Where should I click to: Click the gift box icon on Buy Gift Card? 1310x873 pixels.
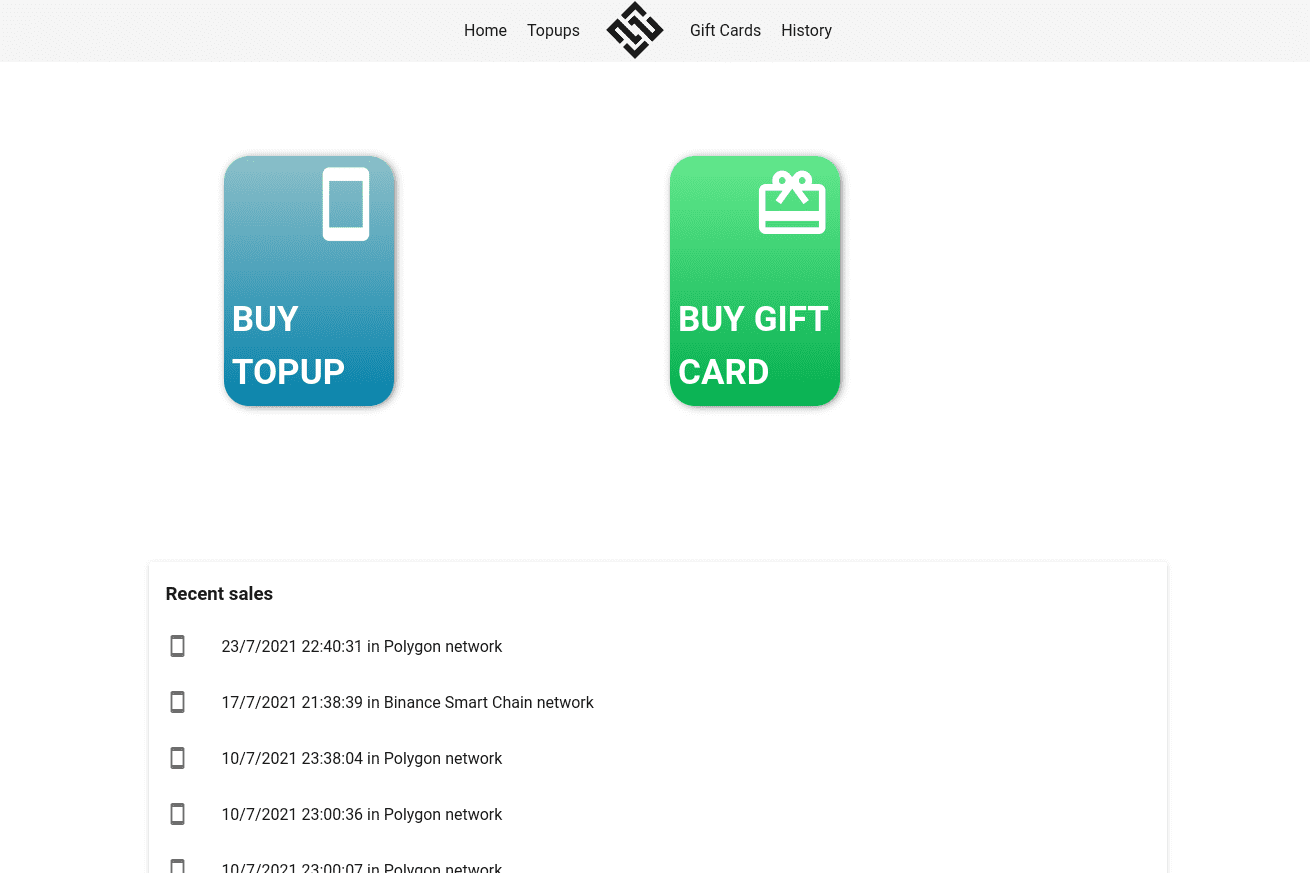(792, 203)
